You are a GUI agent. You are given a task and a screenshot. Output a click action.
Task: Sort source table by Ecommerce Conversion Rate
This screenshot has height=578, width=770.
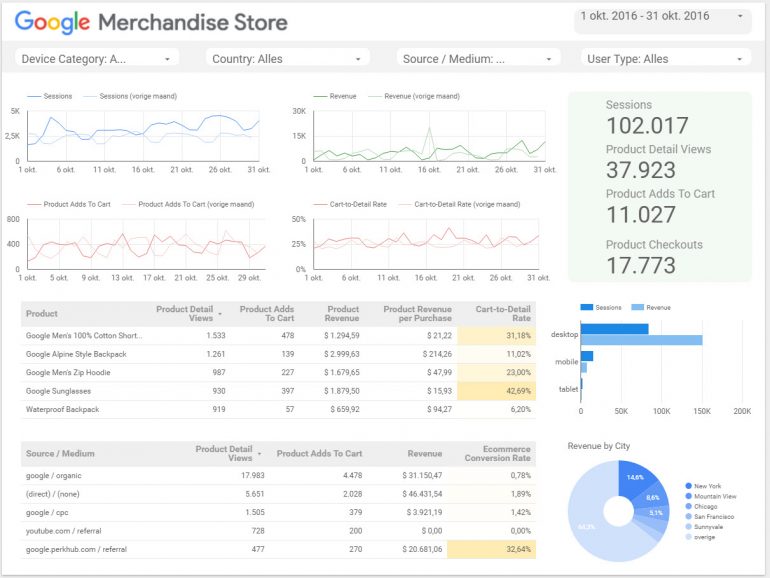497,453
